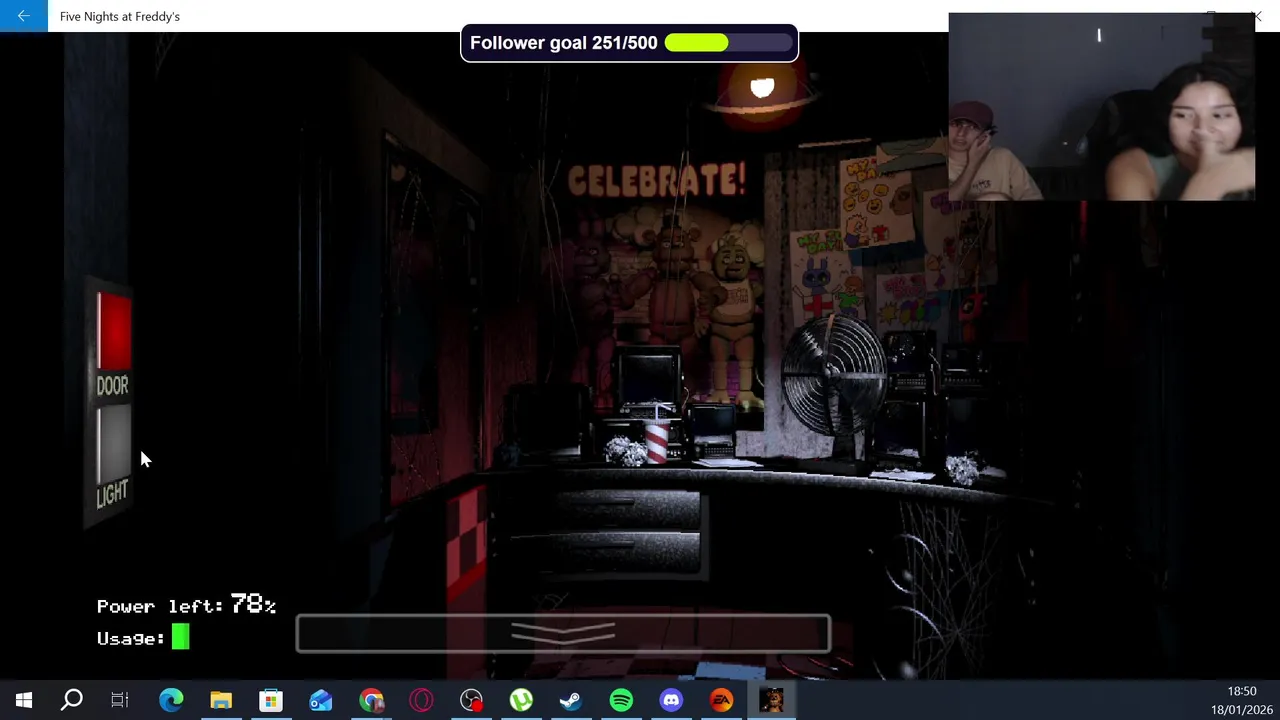Click the window close X button
1280x720 pixels.
click(x=1257, y=16)
